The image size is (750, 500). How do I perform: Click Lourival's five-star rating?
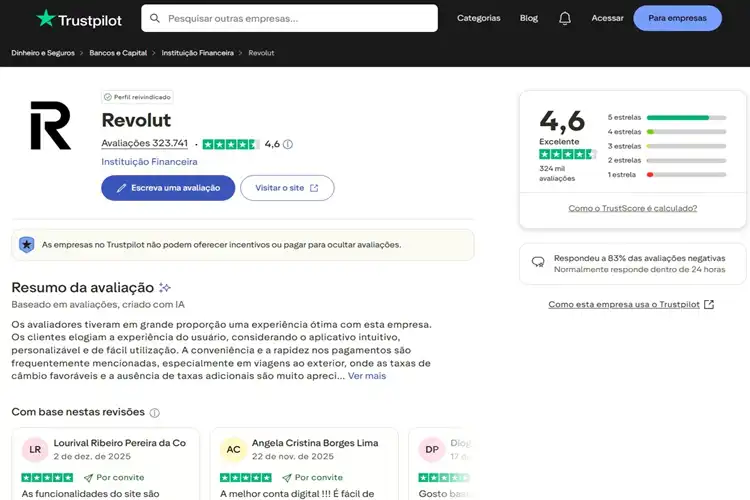point(47,478)
